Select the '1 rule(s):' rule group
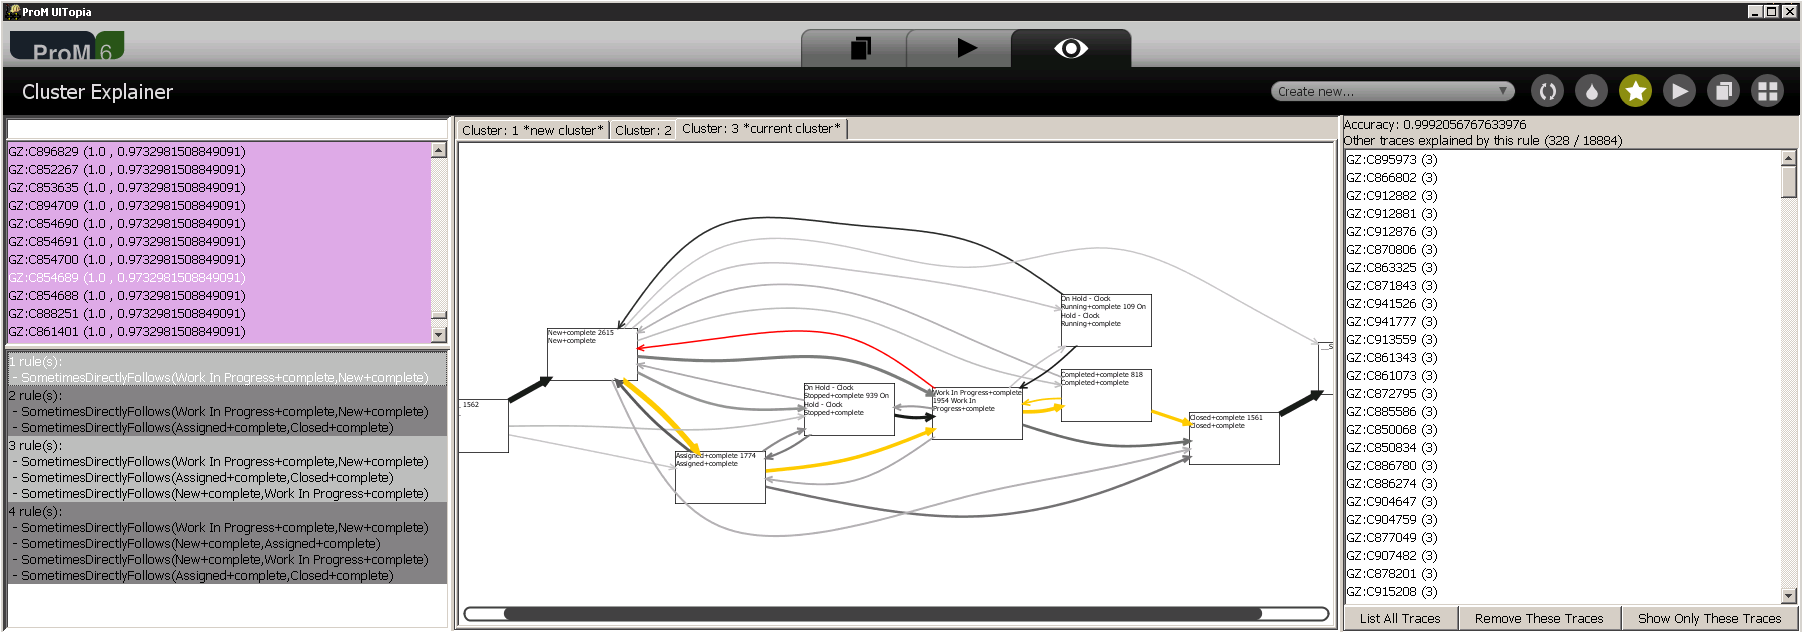Viewport: 1802px width, 632px height. [227, 369]
